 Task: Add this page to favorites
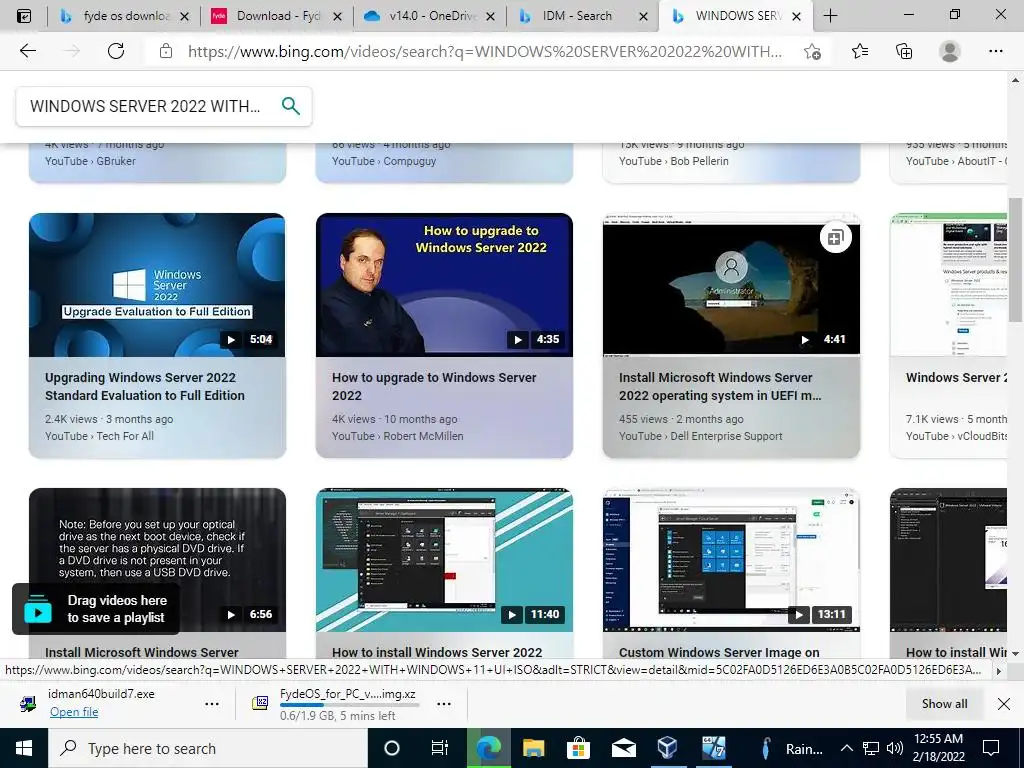coord(812,52)
